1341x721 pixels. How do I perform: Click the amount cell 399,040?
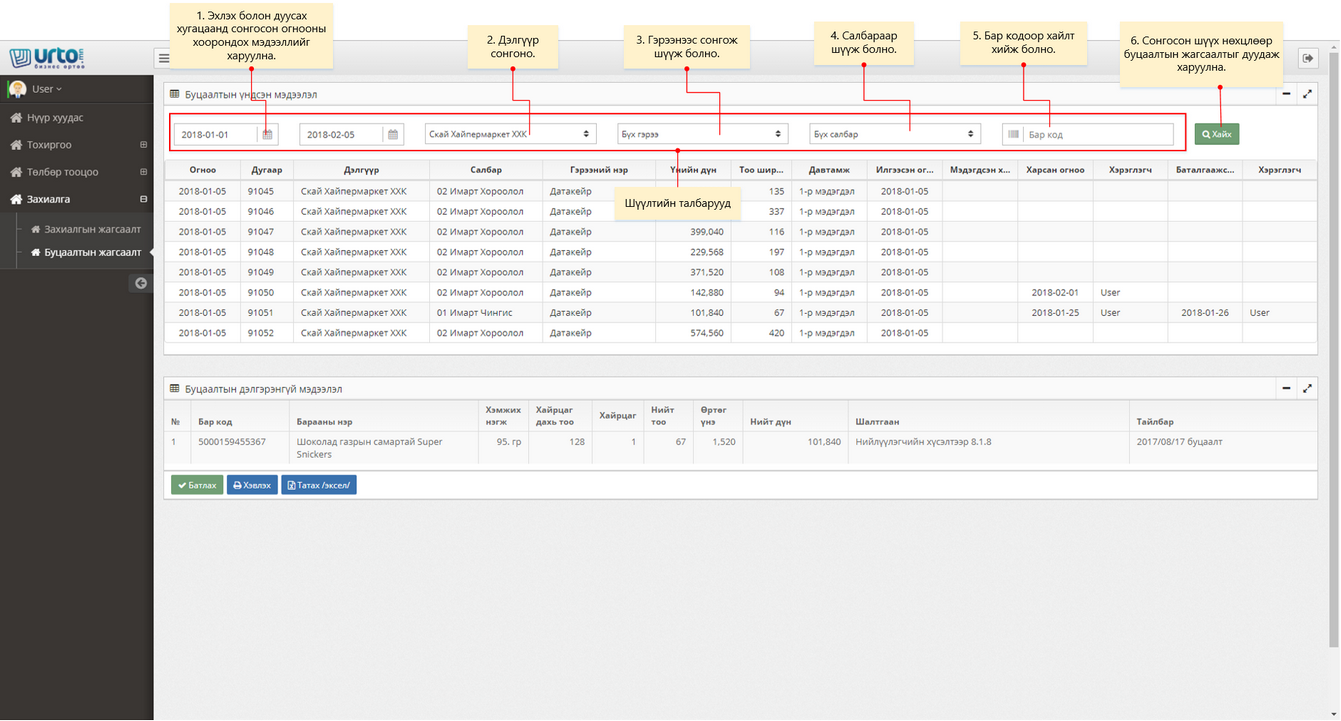(x=694, y=231)
